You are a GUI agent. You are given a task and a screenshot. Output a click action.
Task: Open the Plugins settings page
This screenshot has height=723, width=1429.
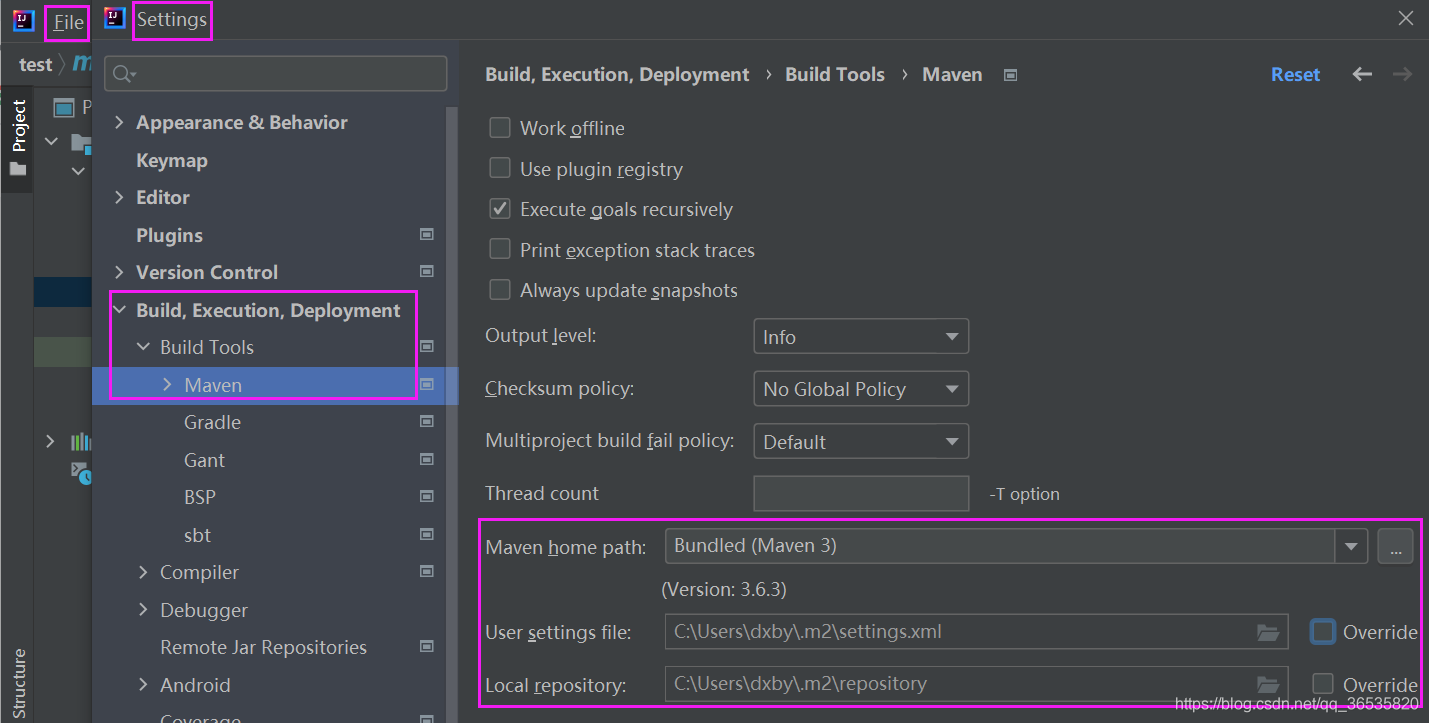pyautogui.click(x=169, y=235)
